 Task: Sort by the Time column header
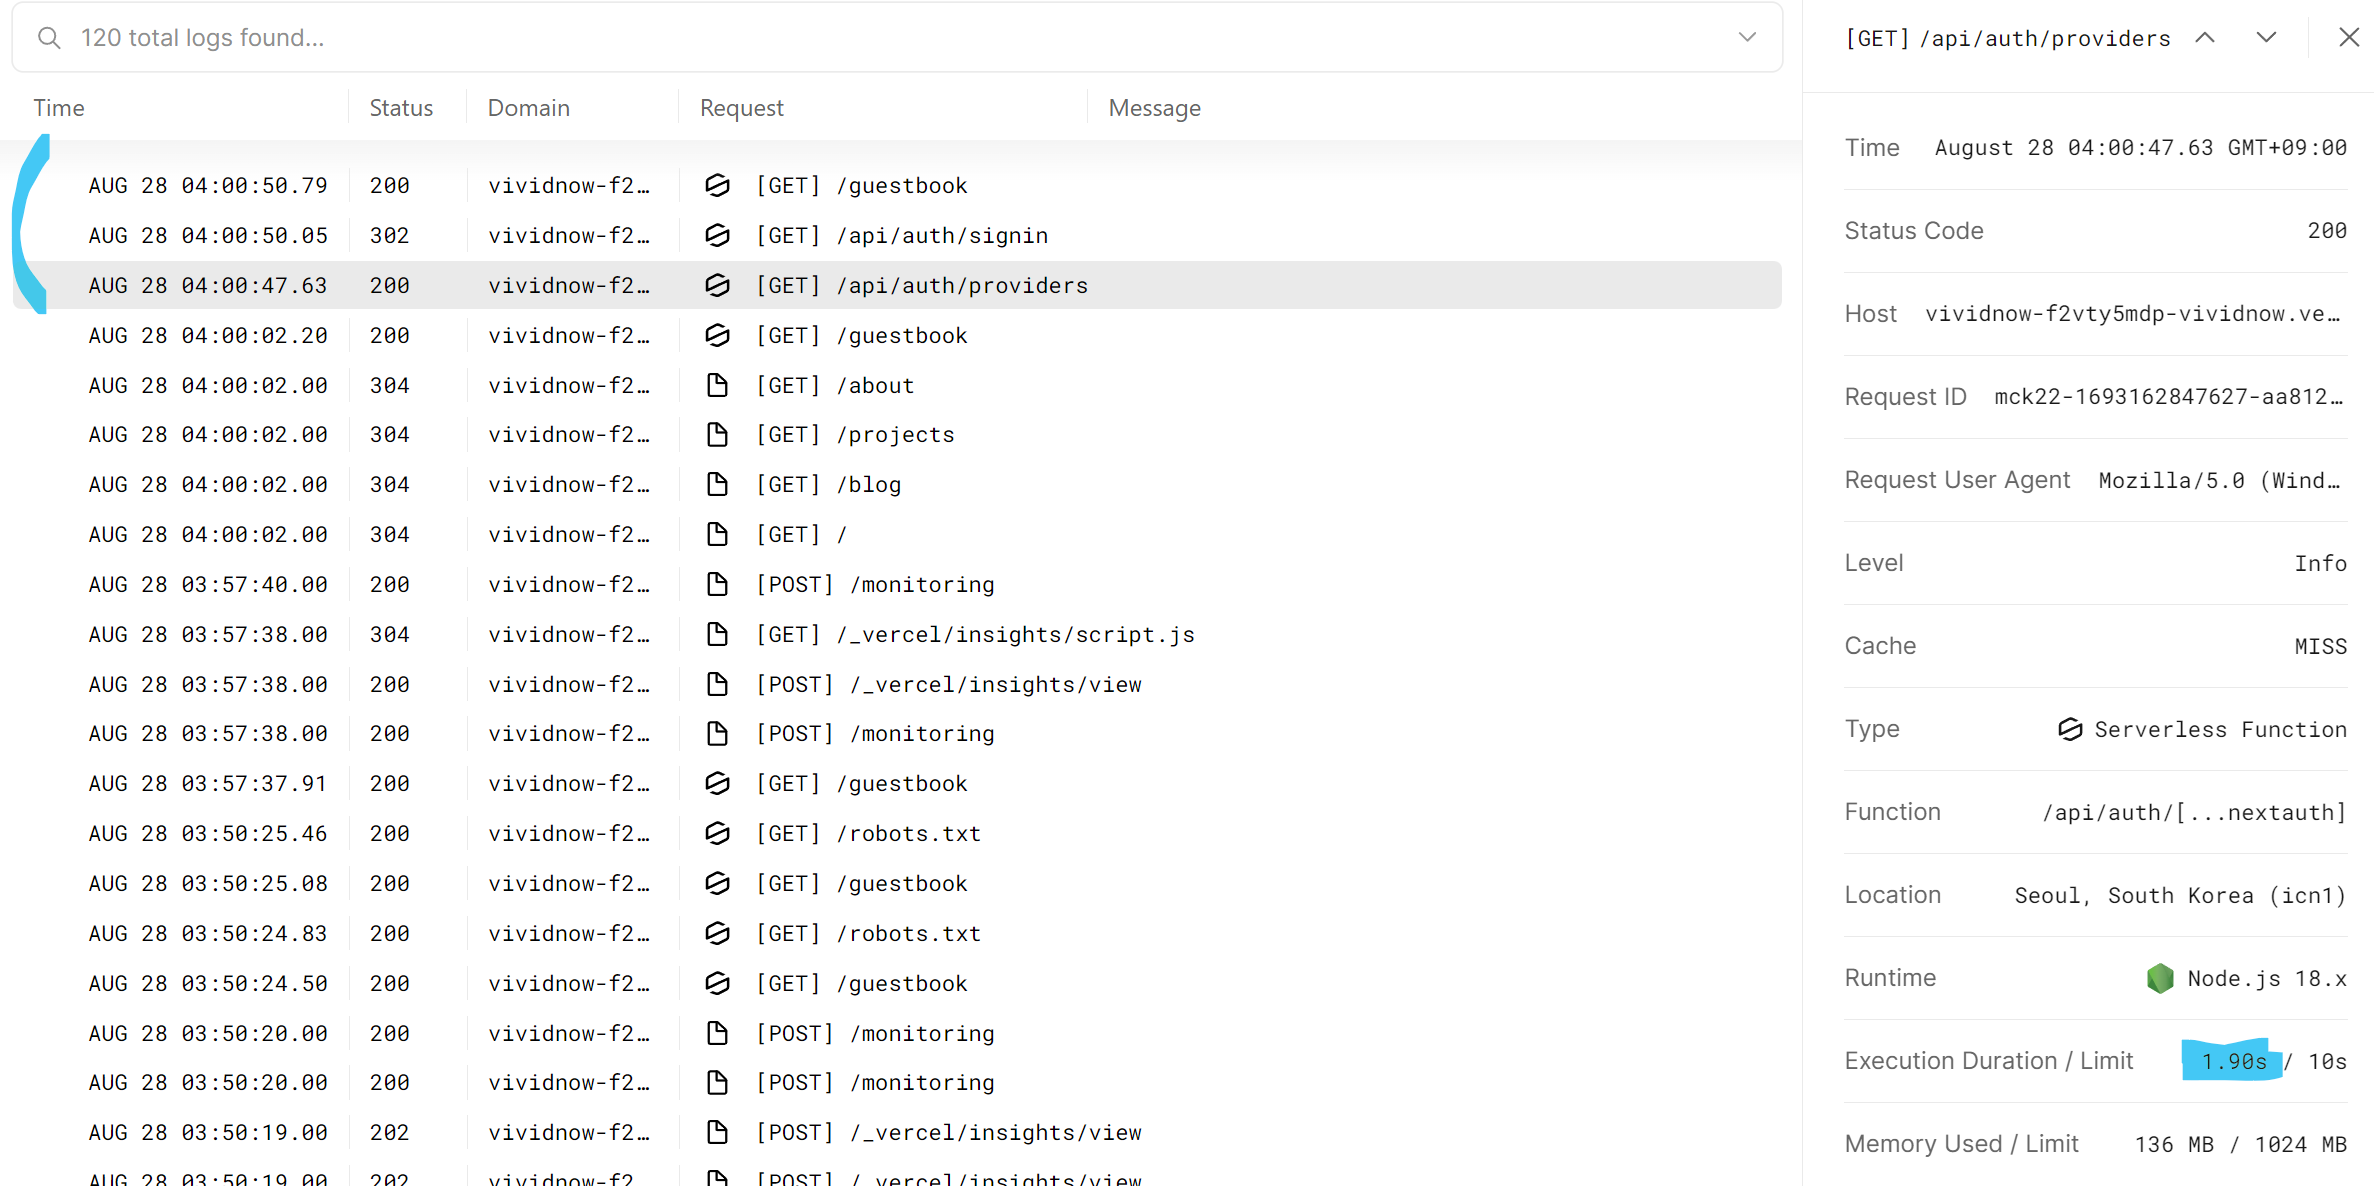click(59, 108)
